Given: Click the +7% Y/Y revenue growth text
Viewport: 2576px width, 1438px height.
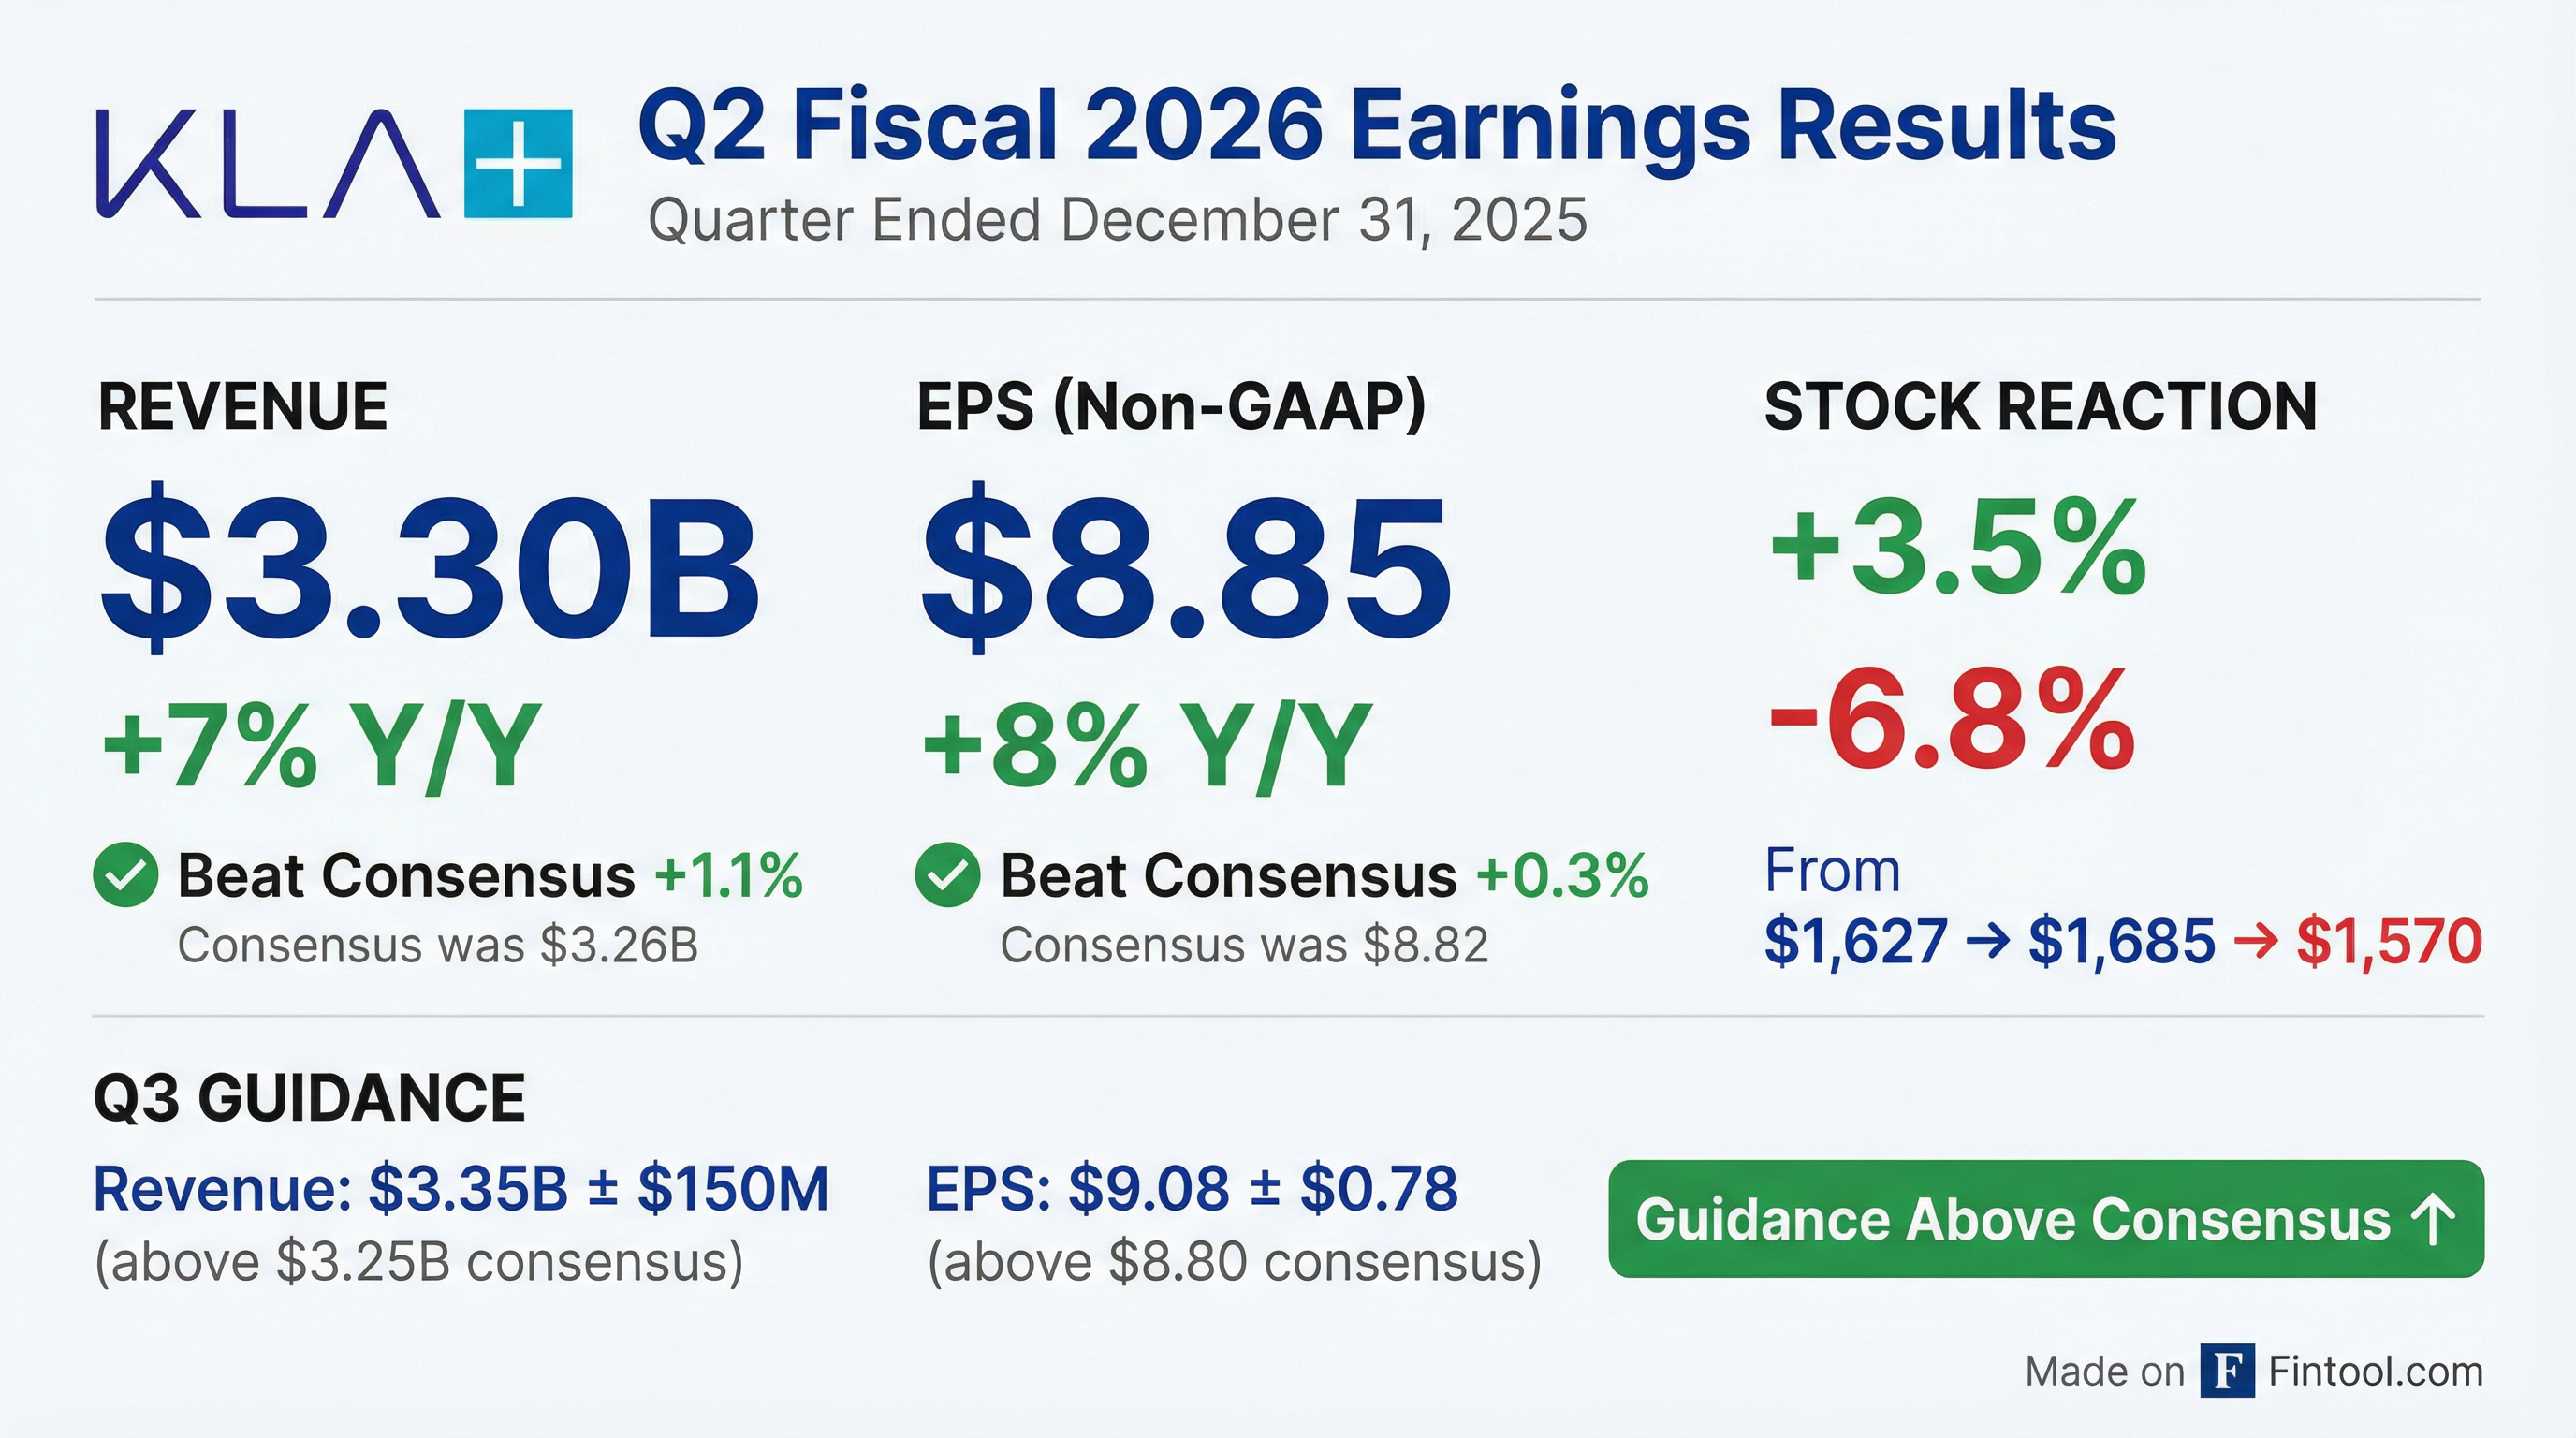Looking at the screenshot, I should (321, 746).
